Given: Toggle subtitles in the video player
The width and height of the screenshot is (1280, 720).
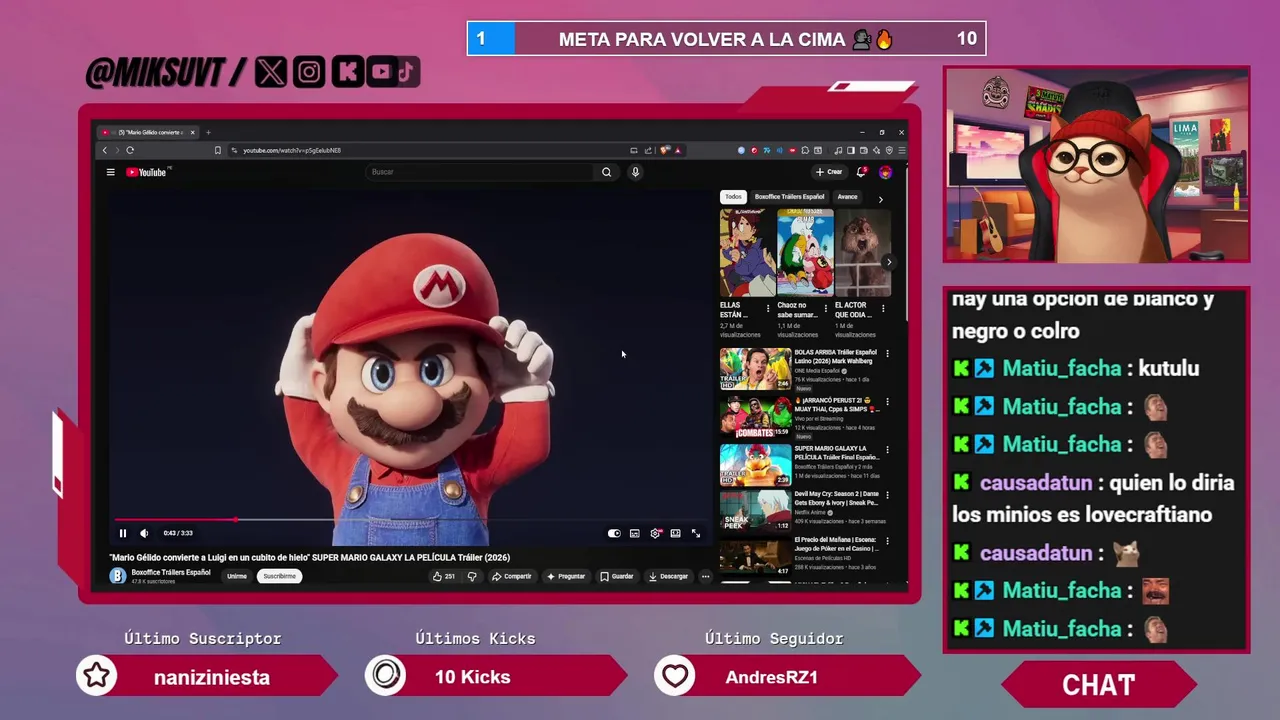Looking at the screenshot, I should (x=635, y=533).
